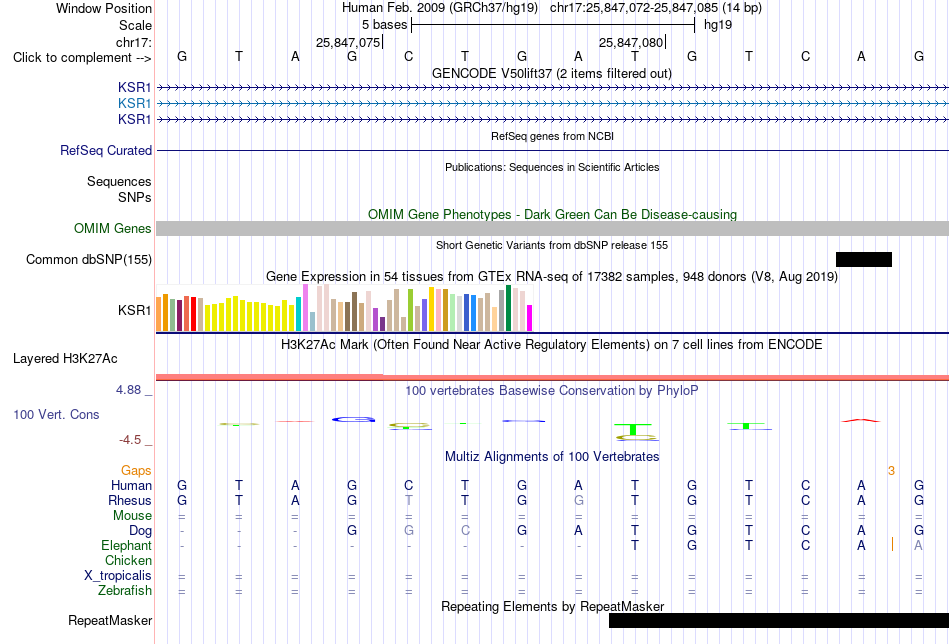Select the RepeatMasker track label
This screenshot has height=644, width=950.
[110, 620]
